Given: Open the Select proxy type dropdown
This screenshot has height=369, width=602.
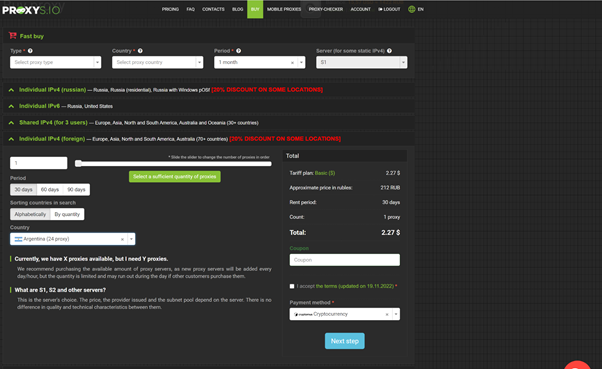Looking at the screenshot, I should click(56, 62).
